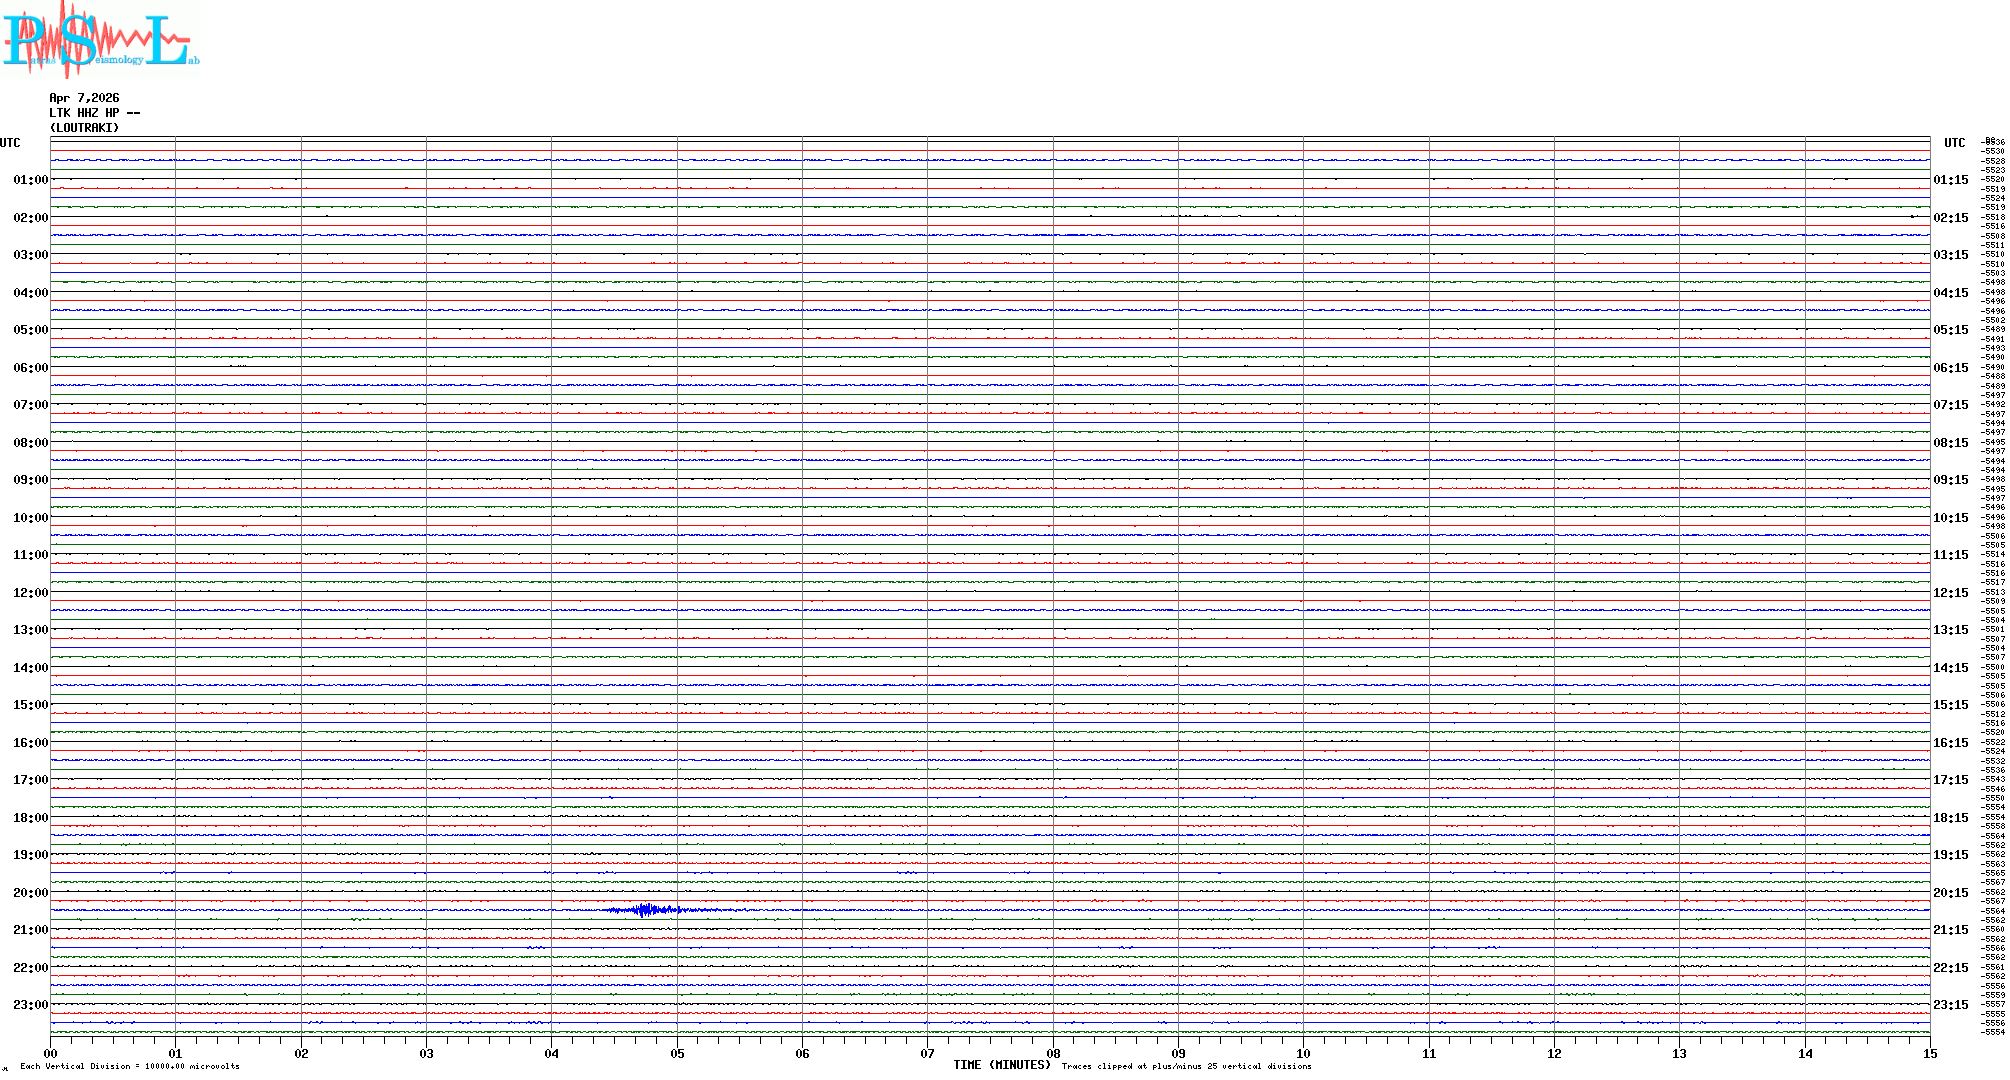This screenshot has height=1080, width=2010.
Task: Click the 09:15 label on right axis
Action: 1950,480
